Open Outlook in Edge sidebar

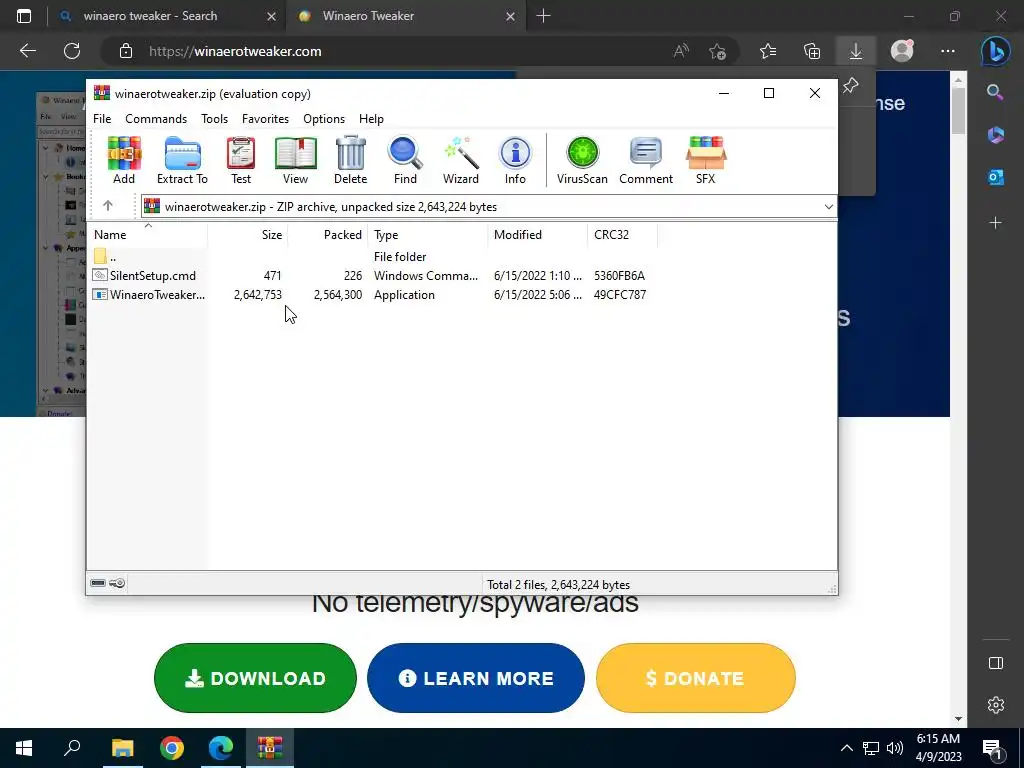996,177
